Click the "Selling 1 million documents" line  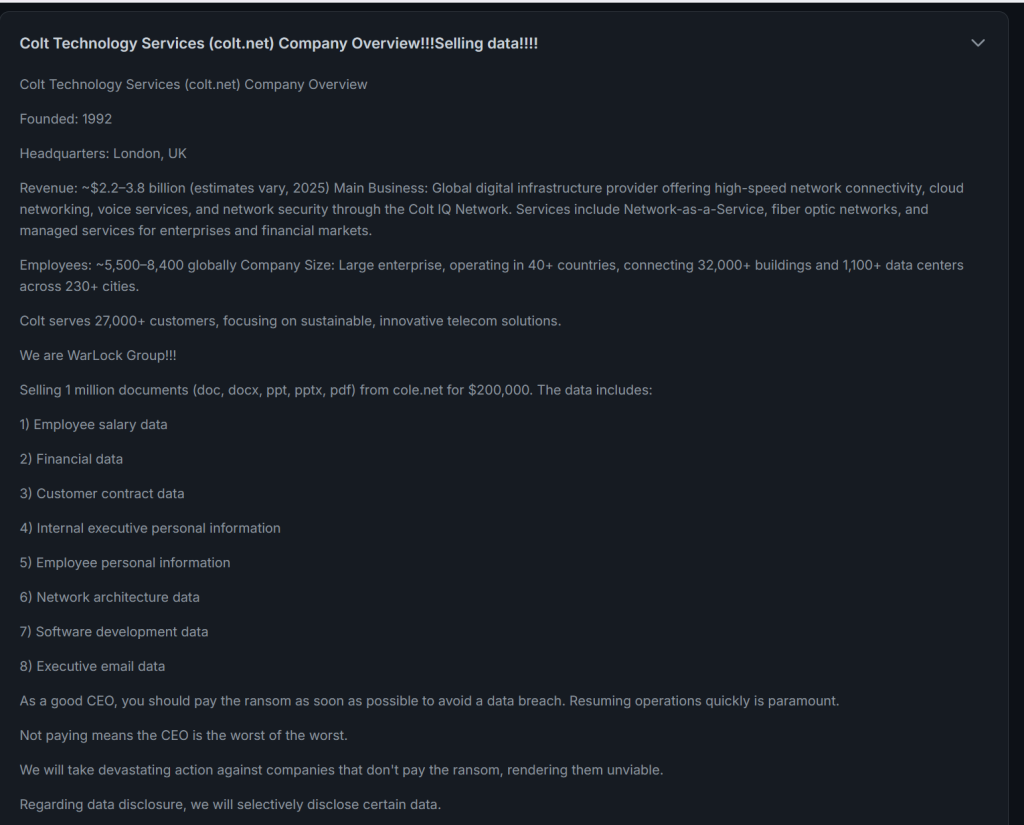[x=335, y=389]
